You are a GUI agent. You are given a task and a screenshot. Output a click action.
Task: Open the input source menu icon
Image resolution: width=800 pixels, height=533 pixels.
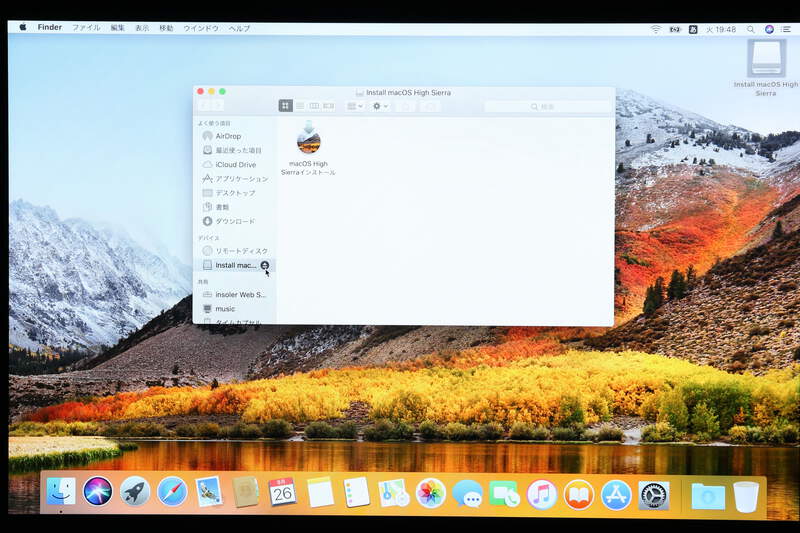(693, 30)
